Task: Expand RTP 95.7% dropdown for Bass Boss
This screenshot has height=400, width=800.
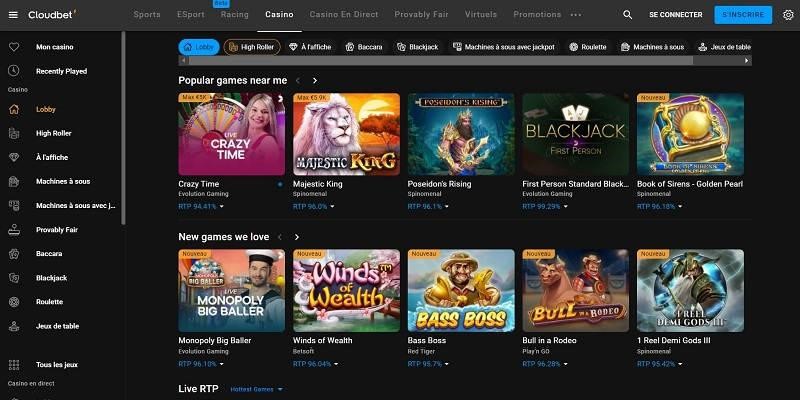Action: click(428, 364)
